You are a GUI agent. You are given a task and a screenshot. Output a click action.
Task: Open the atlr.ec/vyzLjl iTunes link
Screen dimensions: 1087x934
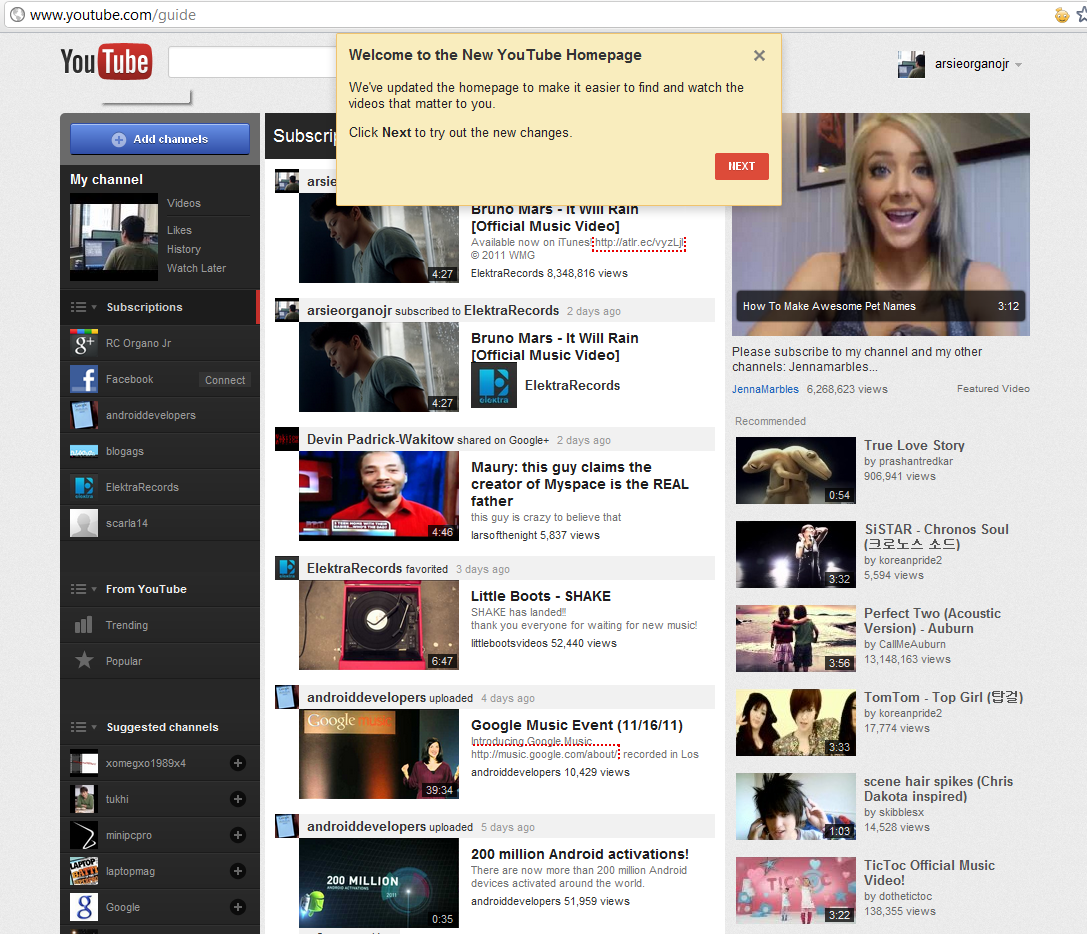638,242
